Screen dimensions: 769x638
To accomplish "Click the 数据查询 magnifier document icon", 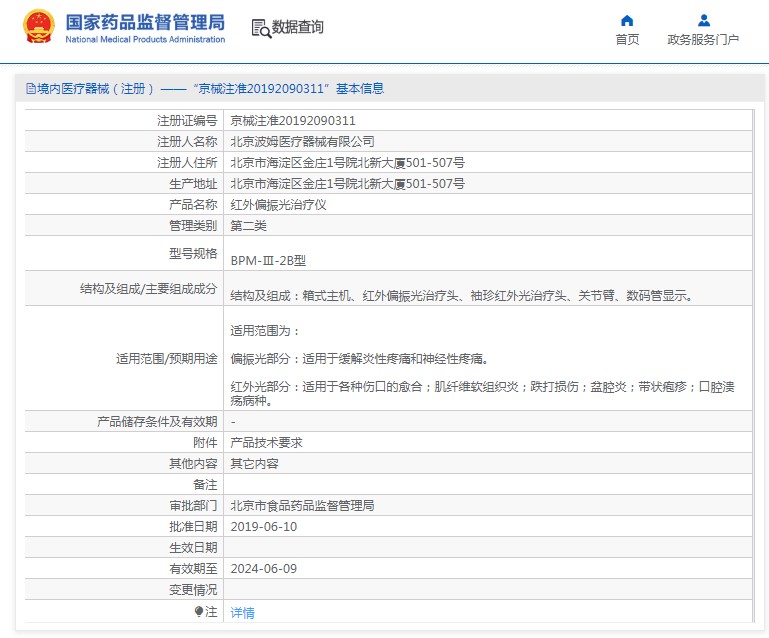I will click(x=260, y=28).
